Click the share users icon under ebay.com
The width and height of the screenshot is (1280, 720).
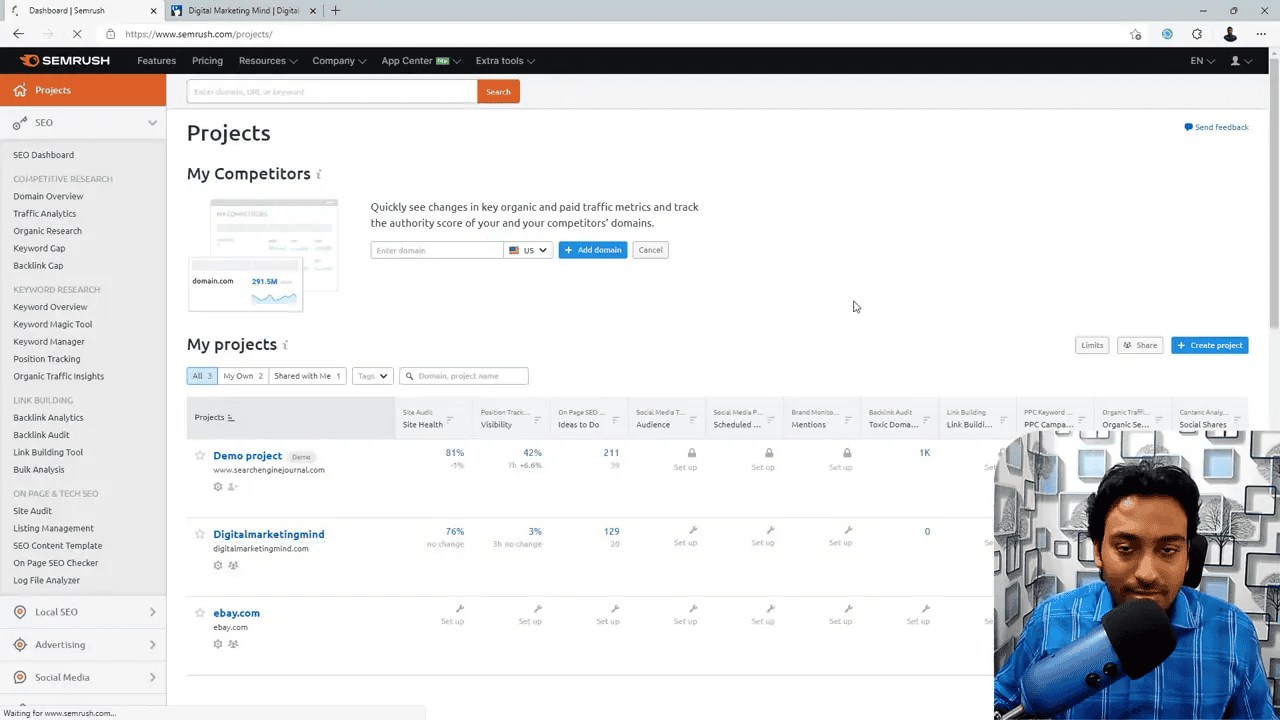(233, 644)
